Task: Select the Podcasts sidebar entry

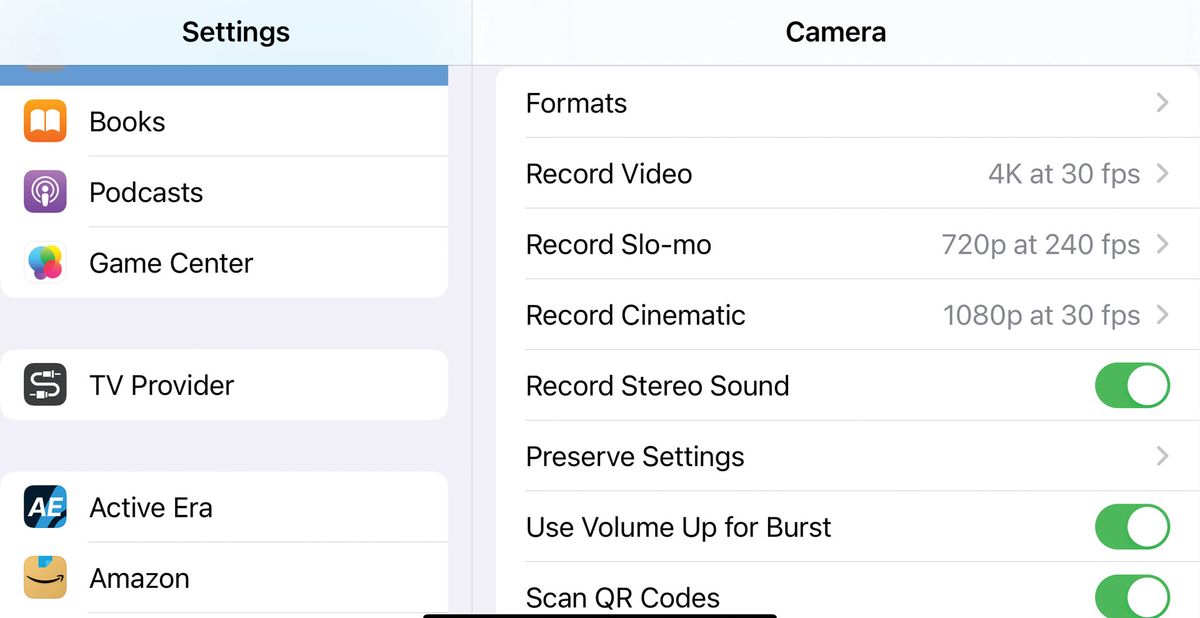Action: [146, 192]
